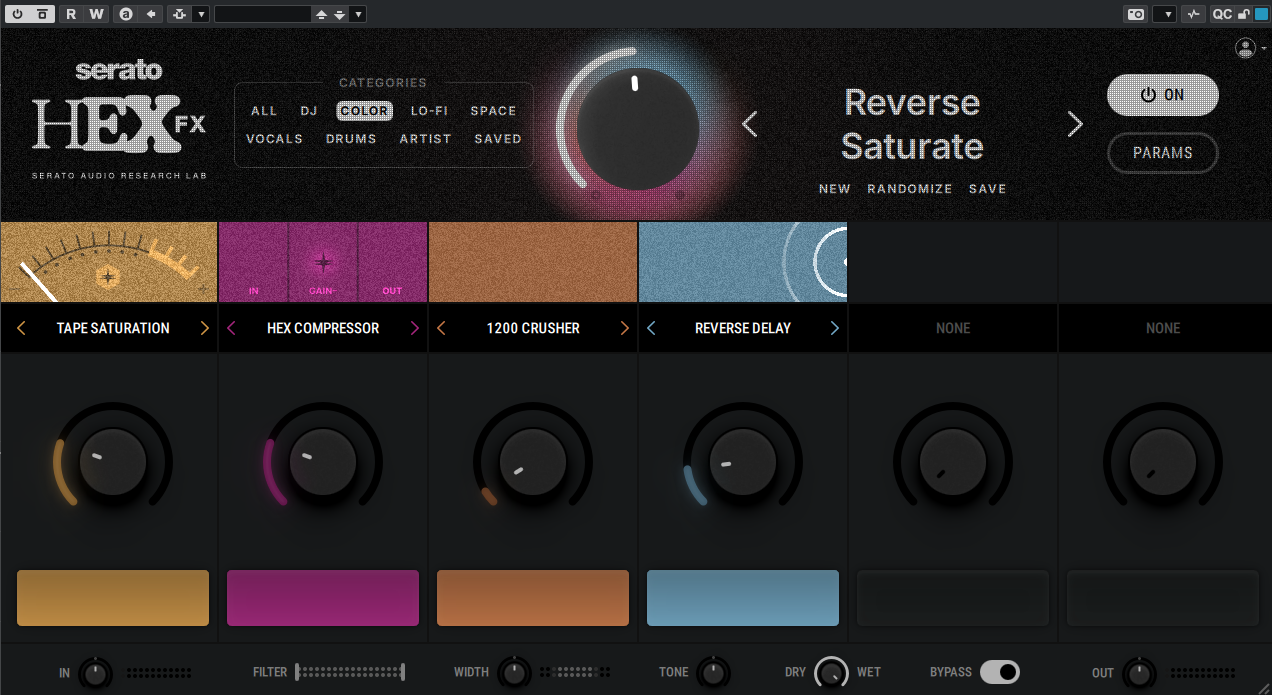This screenshot has width=1272, height=695.
Task: Switch to effect after TAPE SATURATION
Action: pos(205,328)
